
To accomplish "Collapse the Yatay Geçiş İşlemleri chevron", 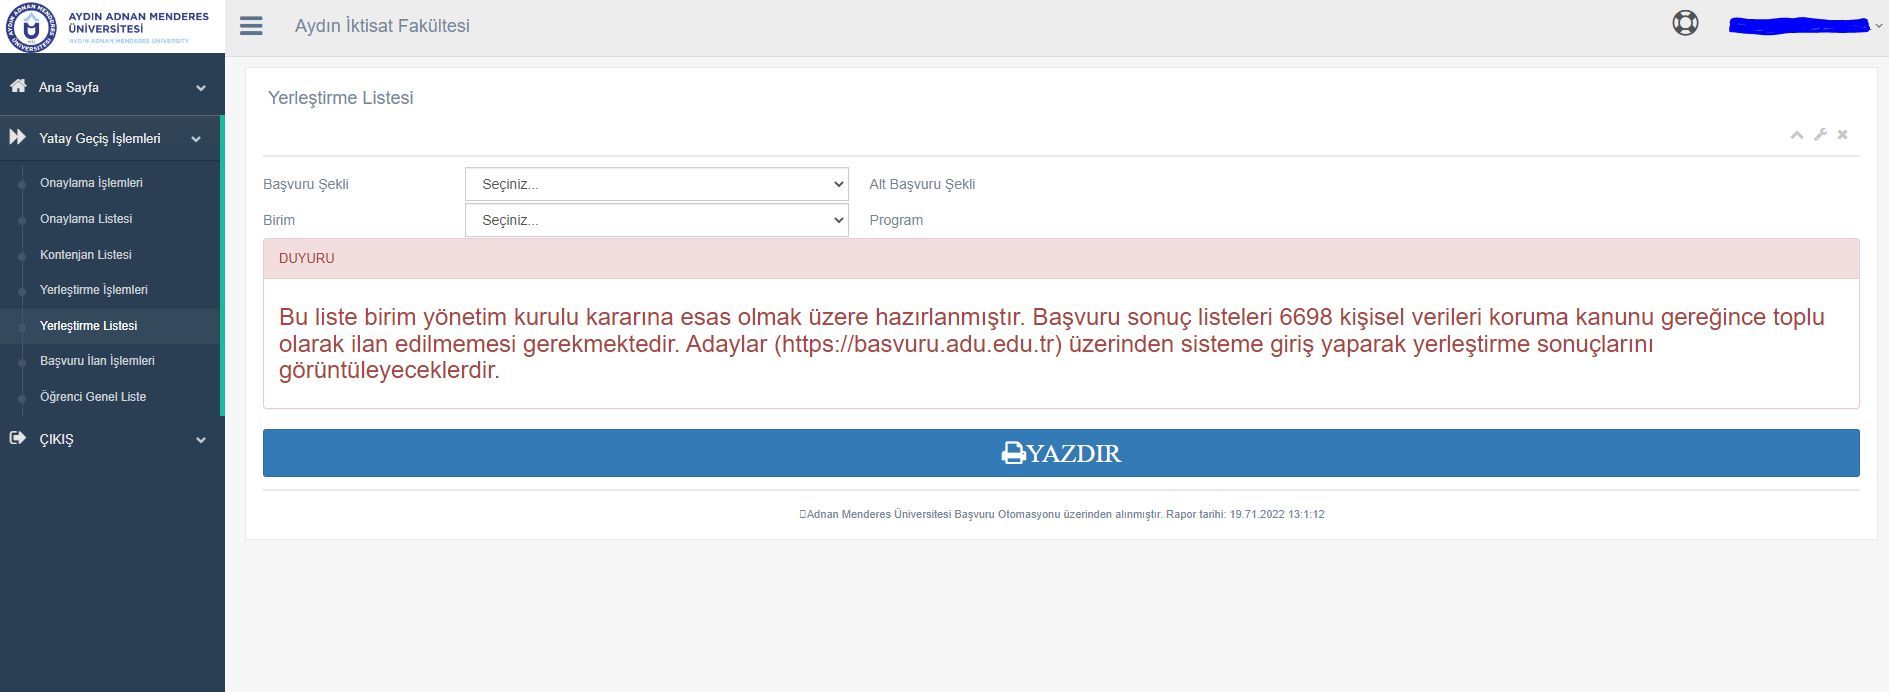I will click(x=196, y=139).
